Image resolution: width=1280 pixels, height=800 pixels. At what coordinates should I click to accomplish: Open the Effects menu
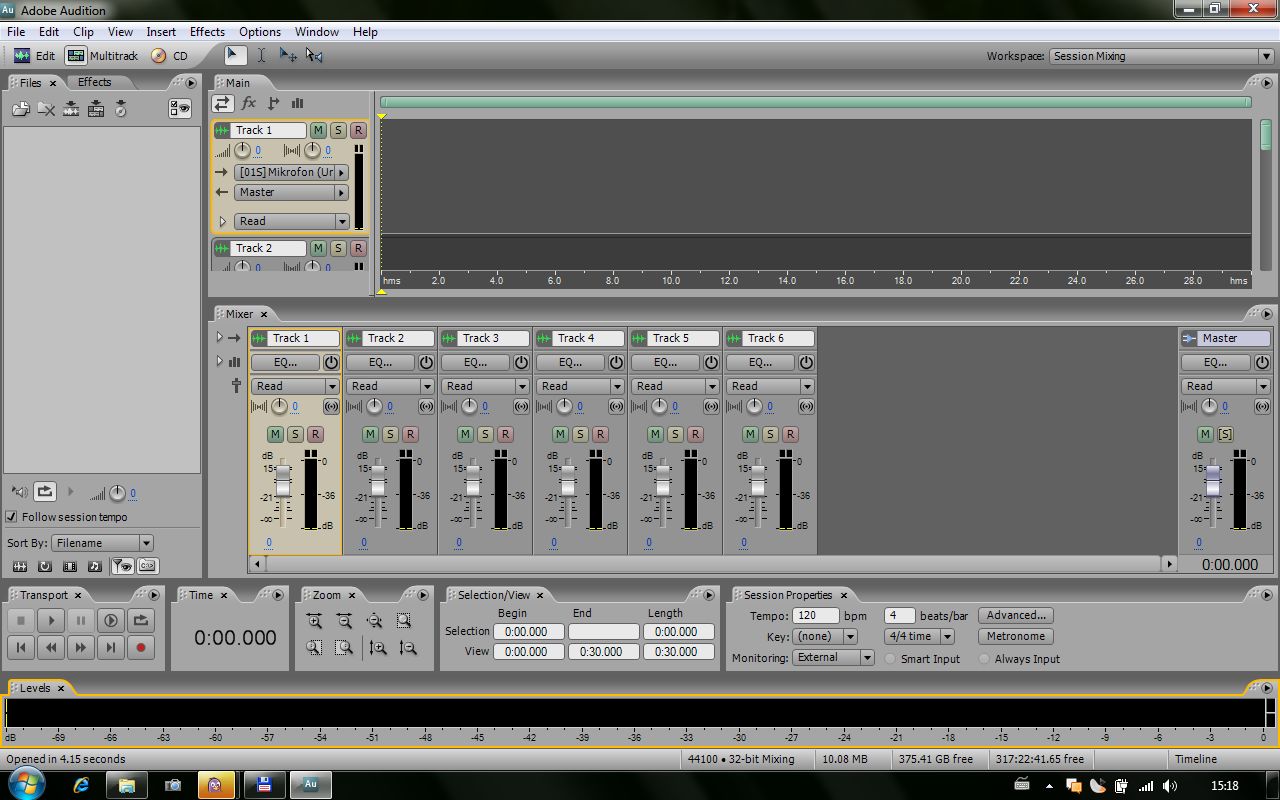[207, 31]
